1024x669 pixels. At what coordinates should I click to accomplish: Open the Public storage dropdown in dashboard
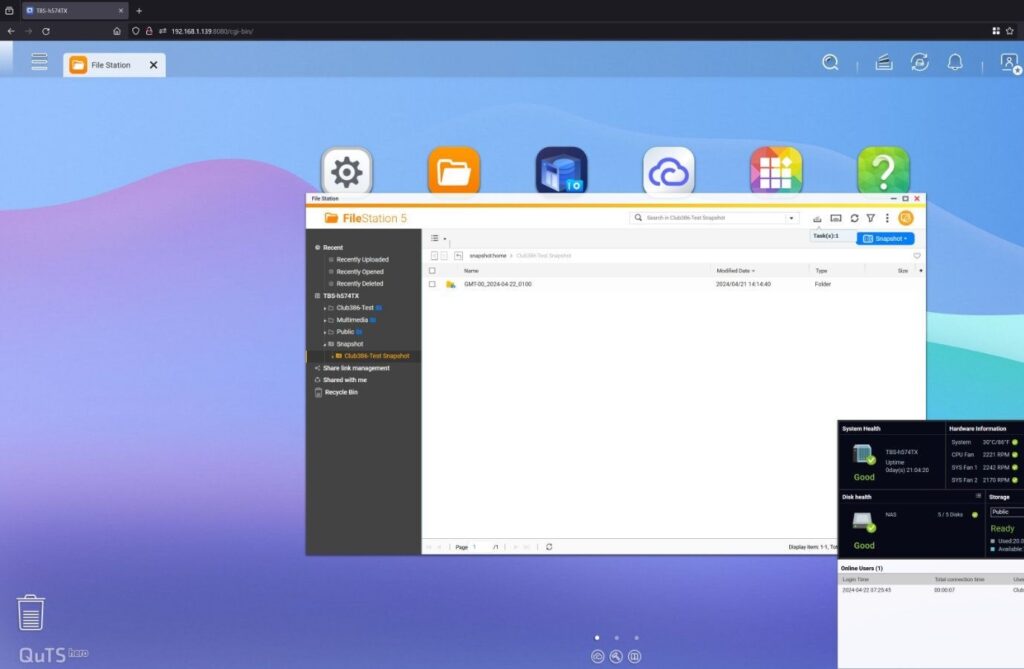(x=1005, y=511)
